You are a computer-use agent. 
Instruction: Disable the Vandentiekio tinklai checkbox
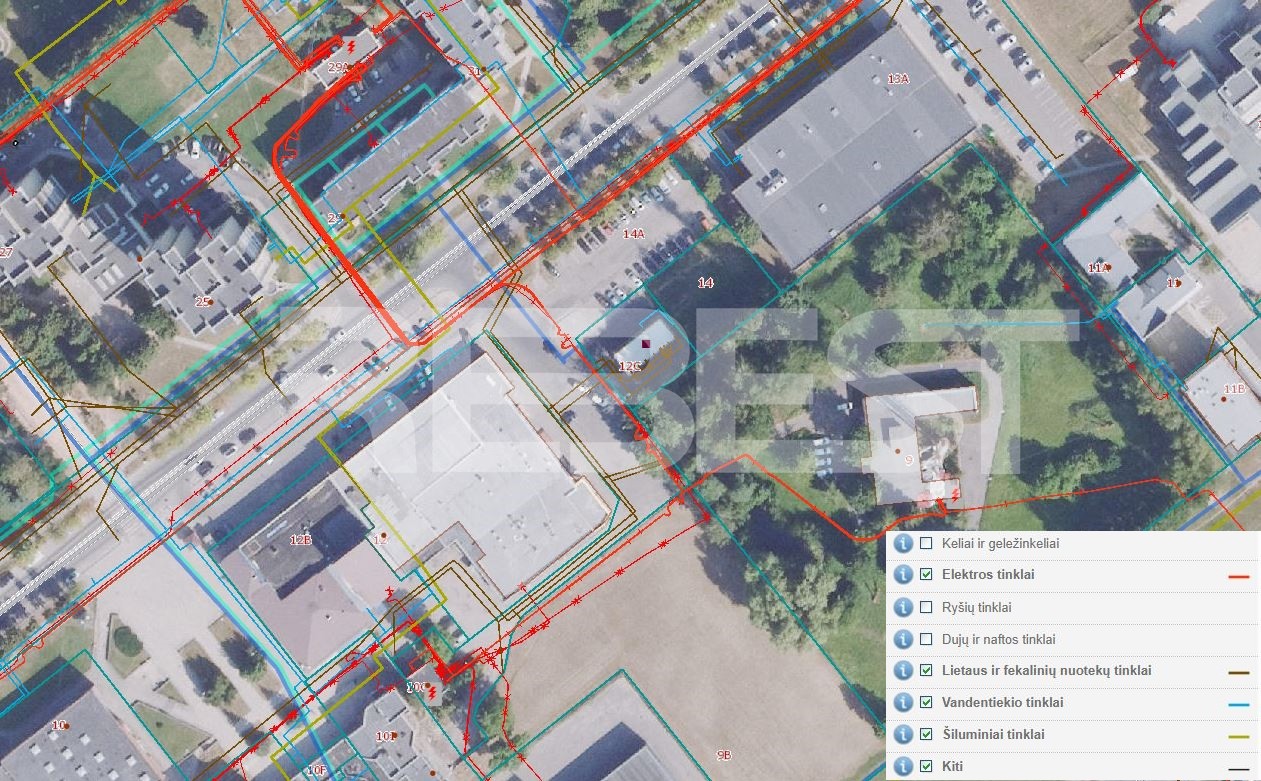pos(926,702)
